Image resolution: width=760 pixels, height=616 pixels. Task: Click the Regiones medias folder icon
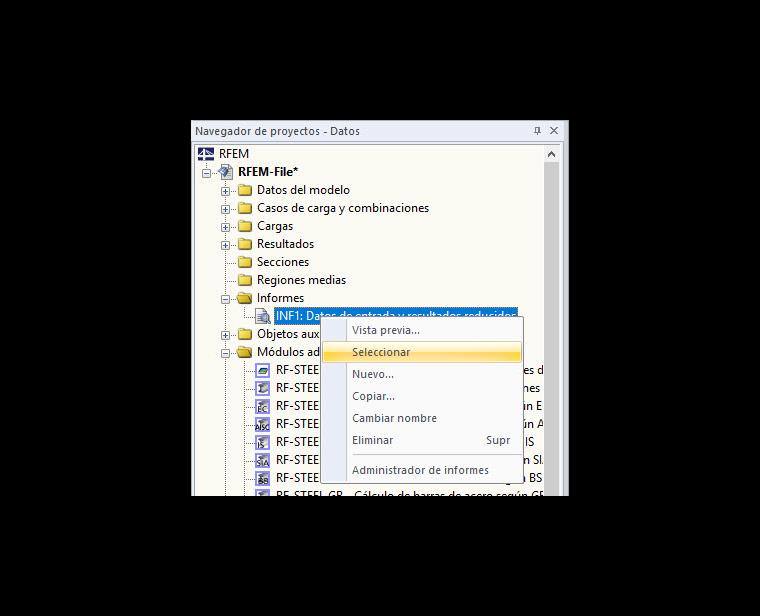(245, 280)
